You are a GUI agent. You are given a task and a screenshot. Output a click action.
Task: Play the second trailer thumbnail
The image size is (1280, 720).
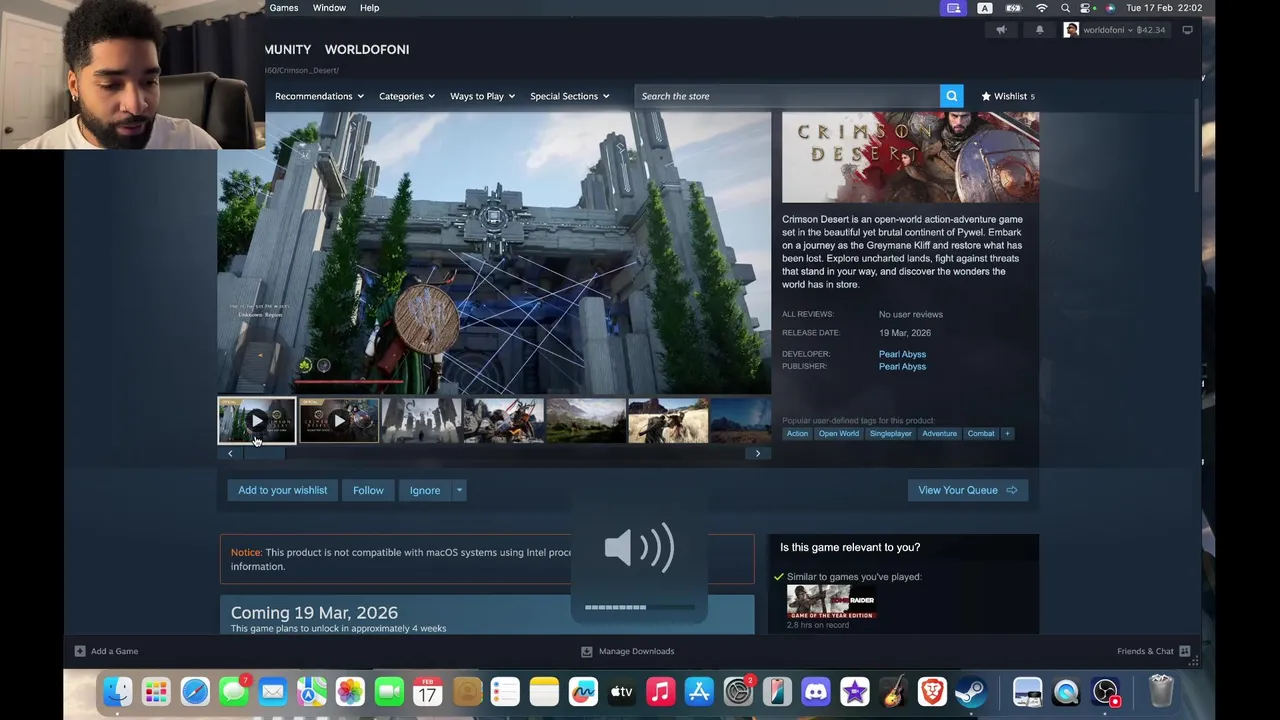[339, 421]
